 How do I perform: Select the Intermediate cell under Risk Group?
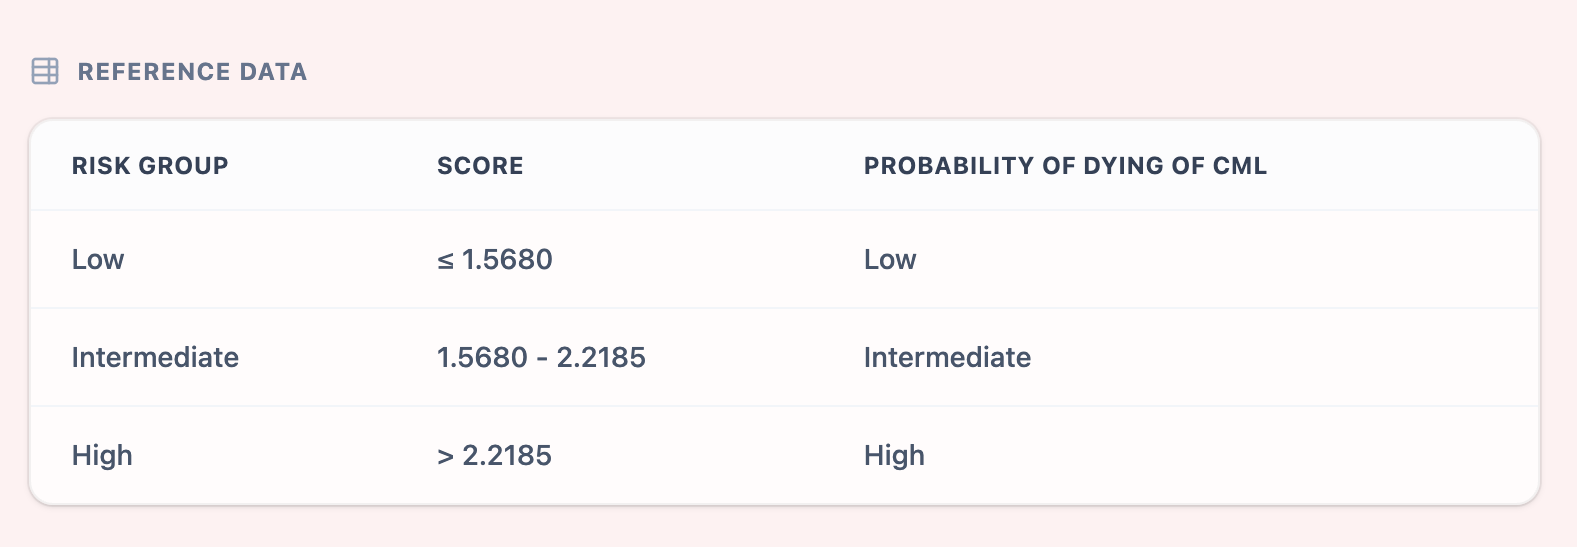point(155,358)
